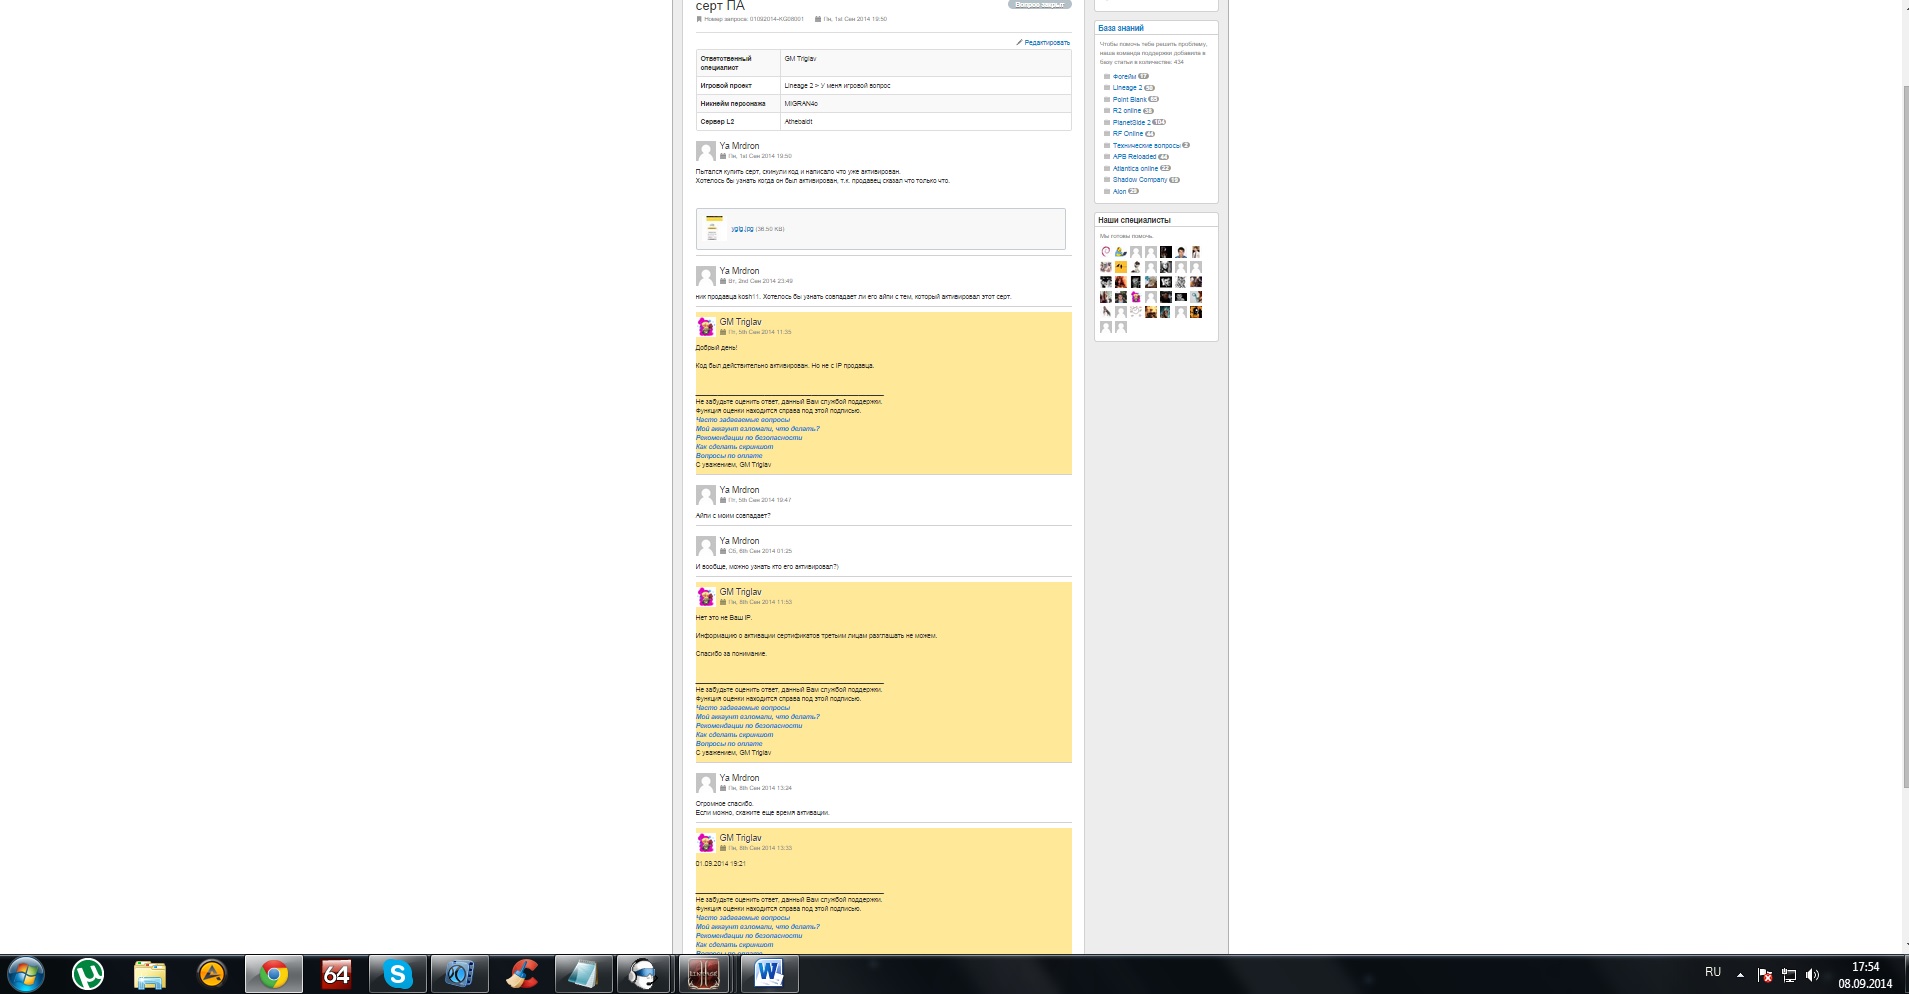Click GM Triglav's avatar in the 11:35 reply
Image resolution: width=1909 pixels, height=994 pixels.
(x=706, y=327)
